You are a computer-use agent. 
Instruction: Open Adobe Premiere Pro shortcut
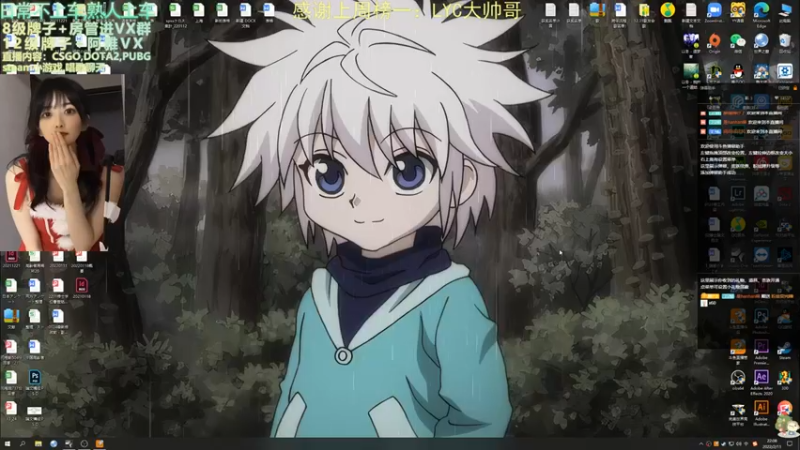[761, 347]
